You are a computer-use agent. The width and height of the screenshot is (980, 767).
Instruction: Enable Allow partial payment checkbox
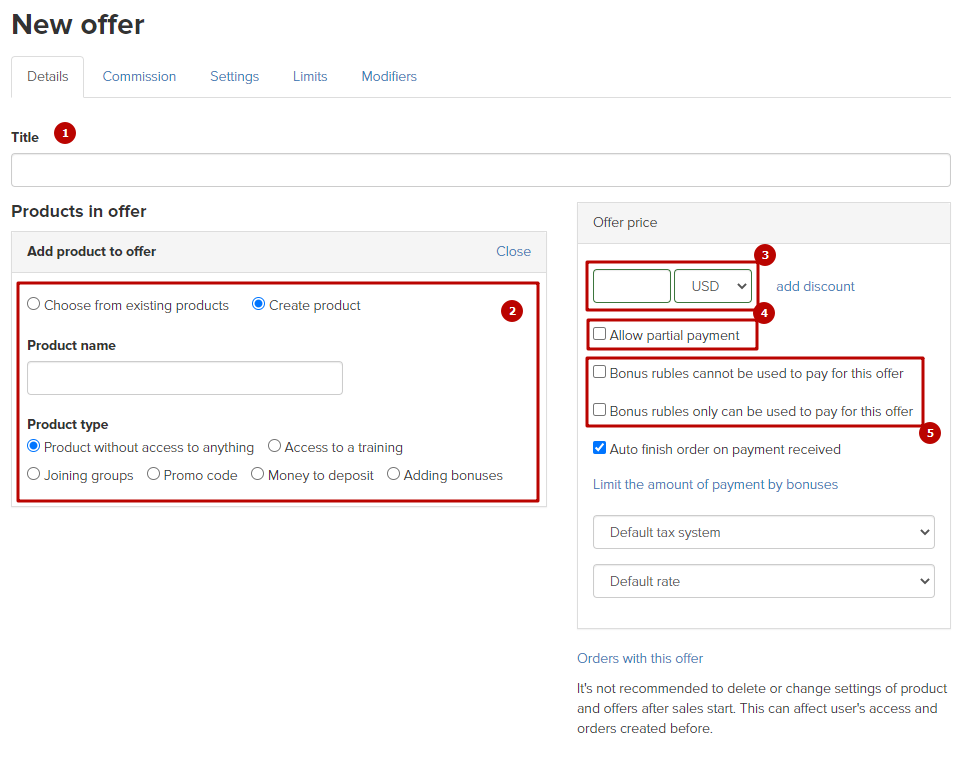pos(599,334)
